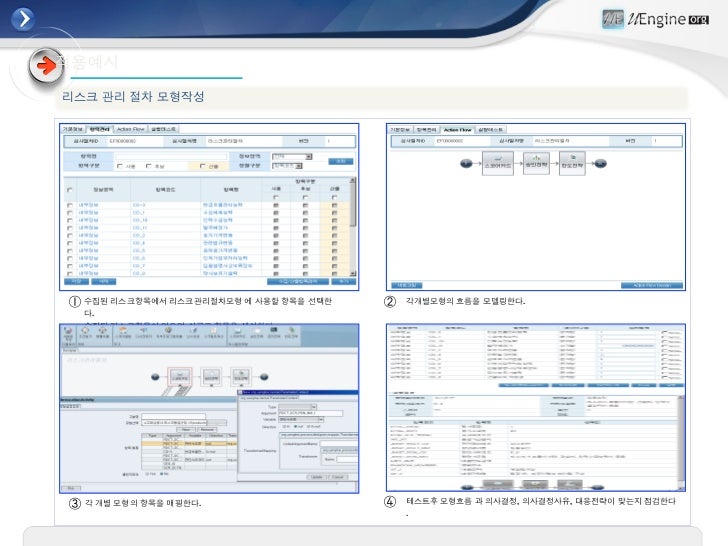Open 기본정보 tab in item-selection screenshot
The height and width of the screenshot is (546, 728).
pyautogui.click(x=73, y=129)
